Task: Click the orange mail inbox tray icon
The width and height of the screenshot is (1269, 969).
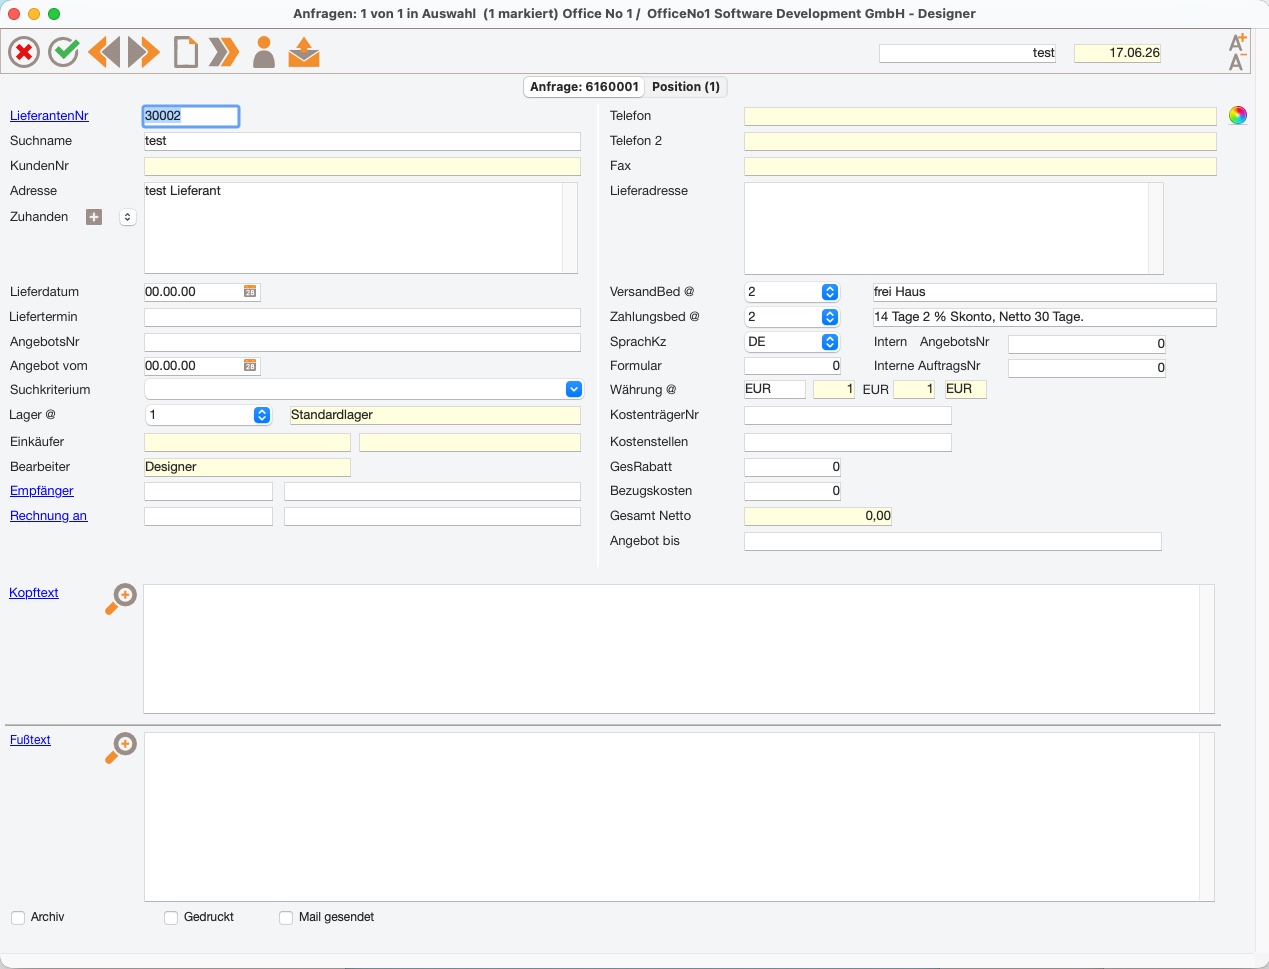Action: (x=304, y=52)
